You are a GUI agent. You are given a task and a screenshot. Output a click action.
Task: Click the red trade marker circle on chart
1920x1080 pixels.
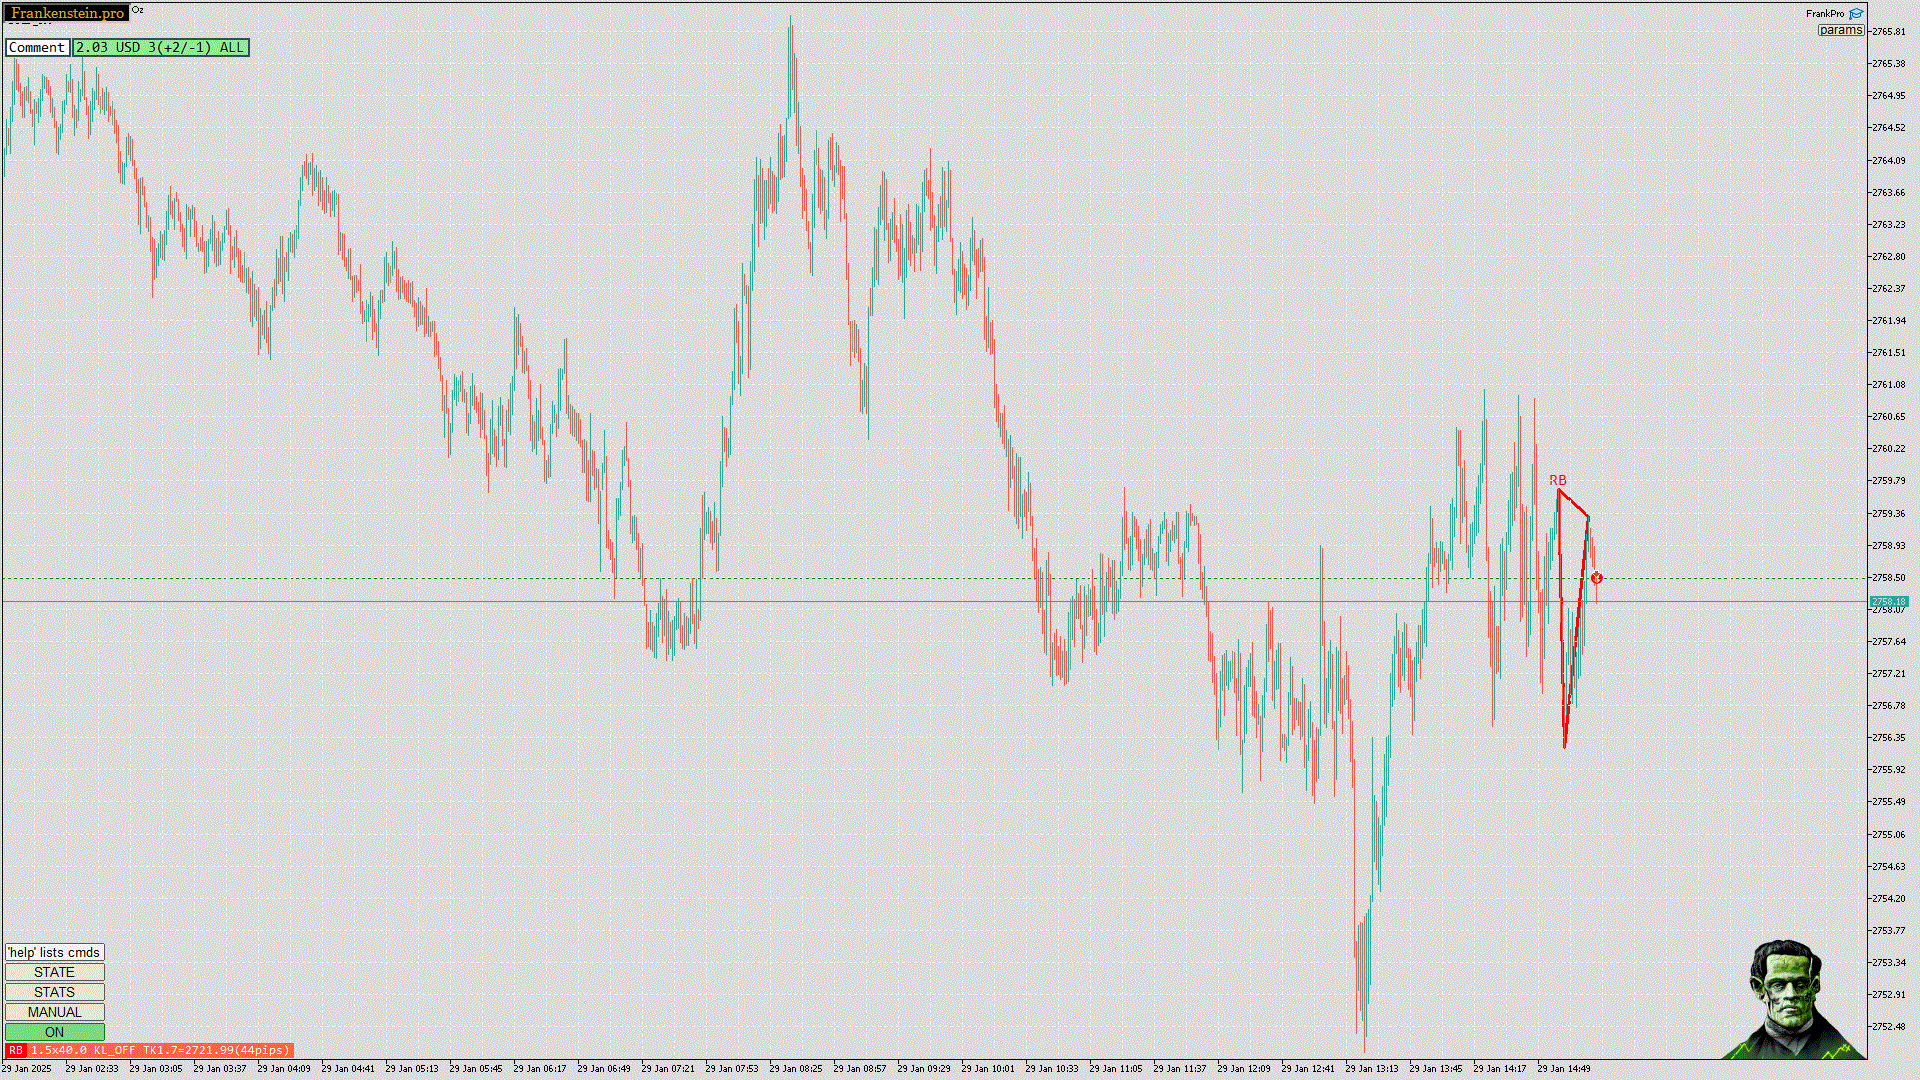pyautogui.click(x=1597, y=578)
